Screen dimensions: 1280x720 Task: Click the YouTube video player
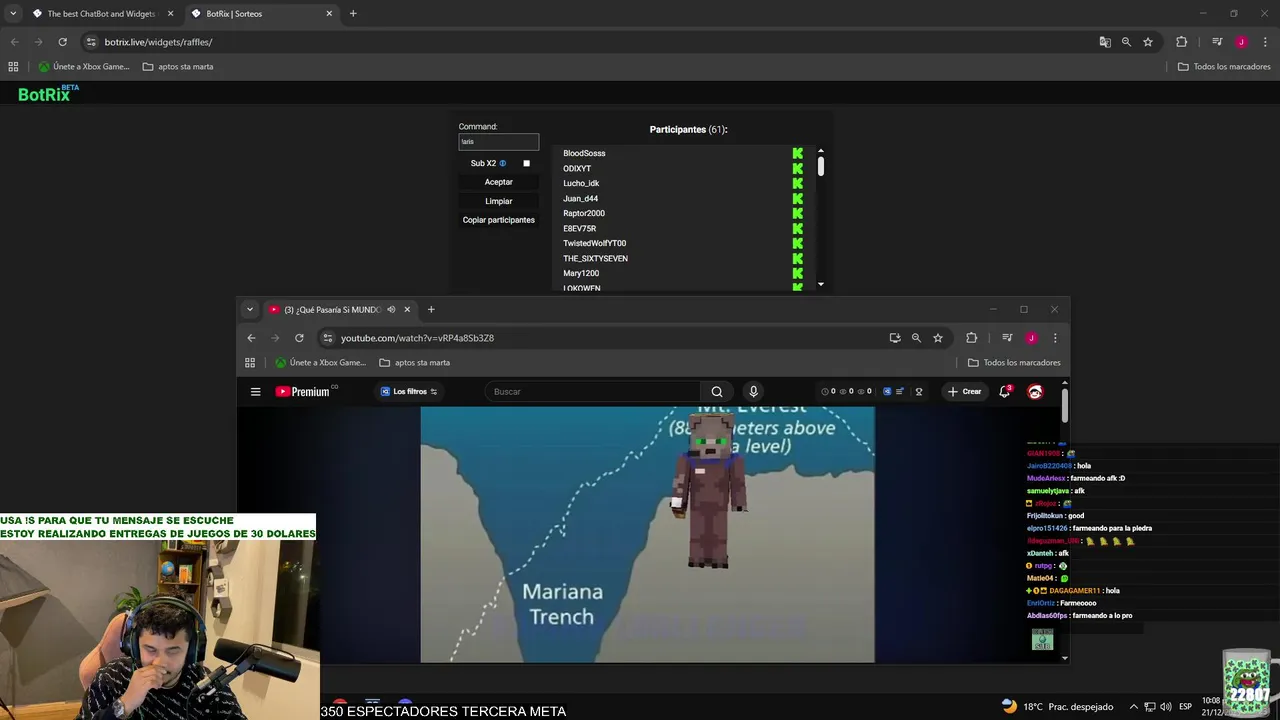[x=647, y=534]
